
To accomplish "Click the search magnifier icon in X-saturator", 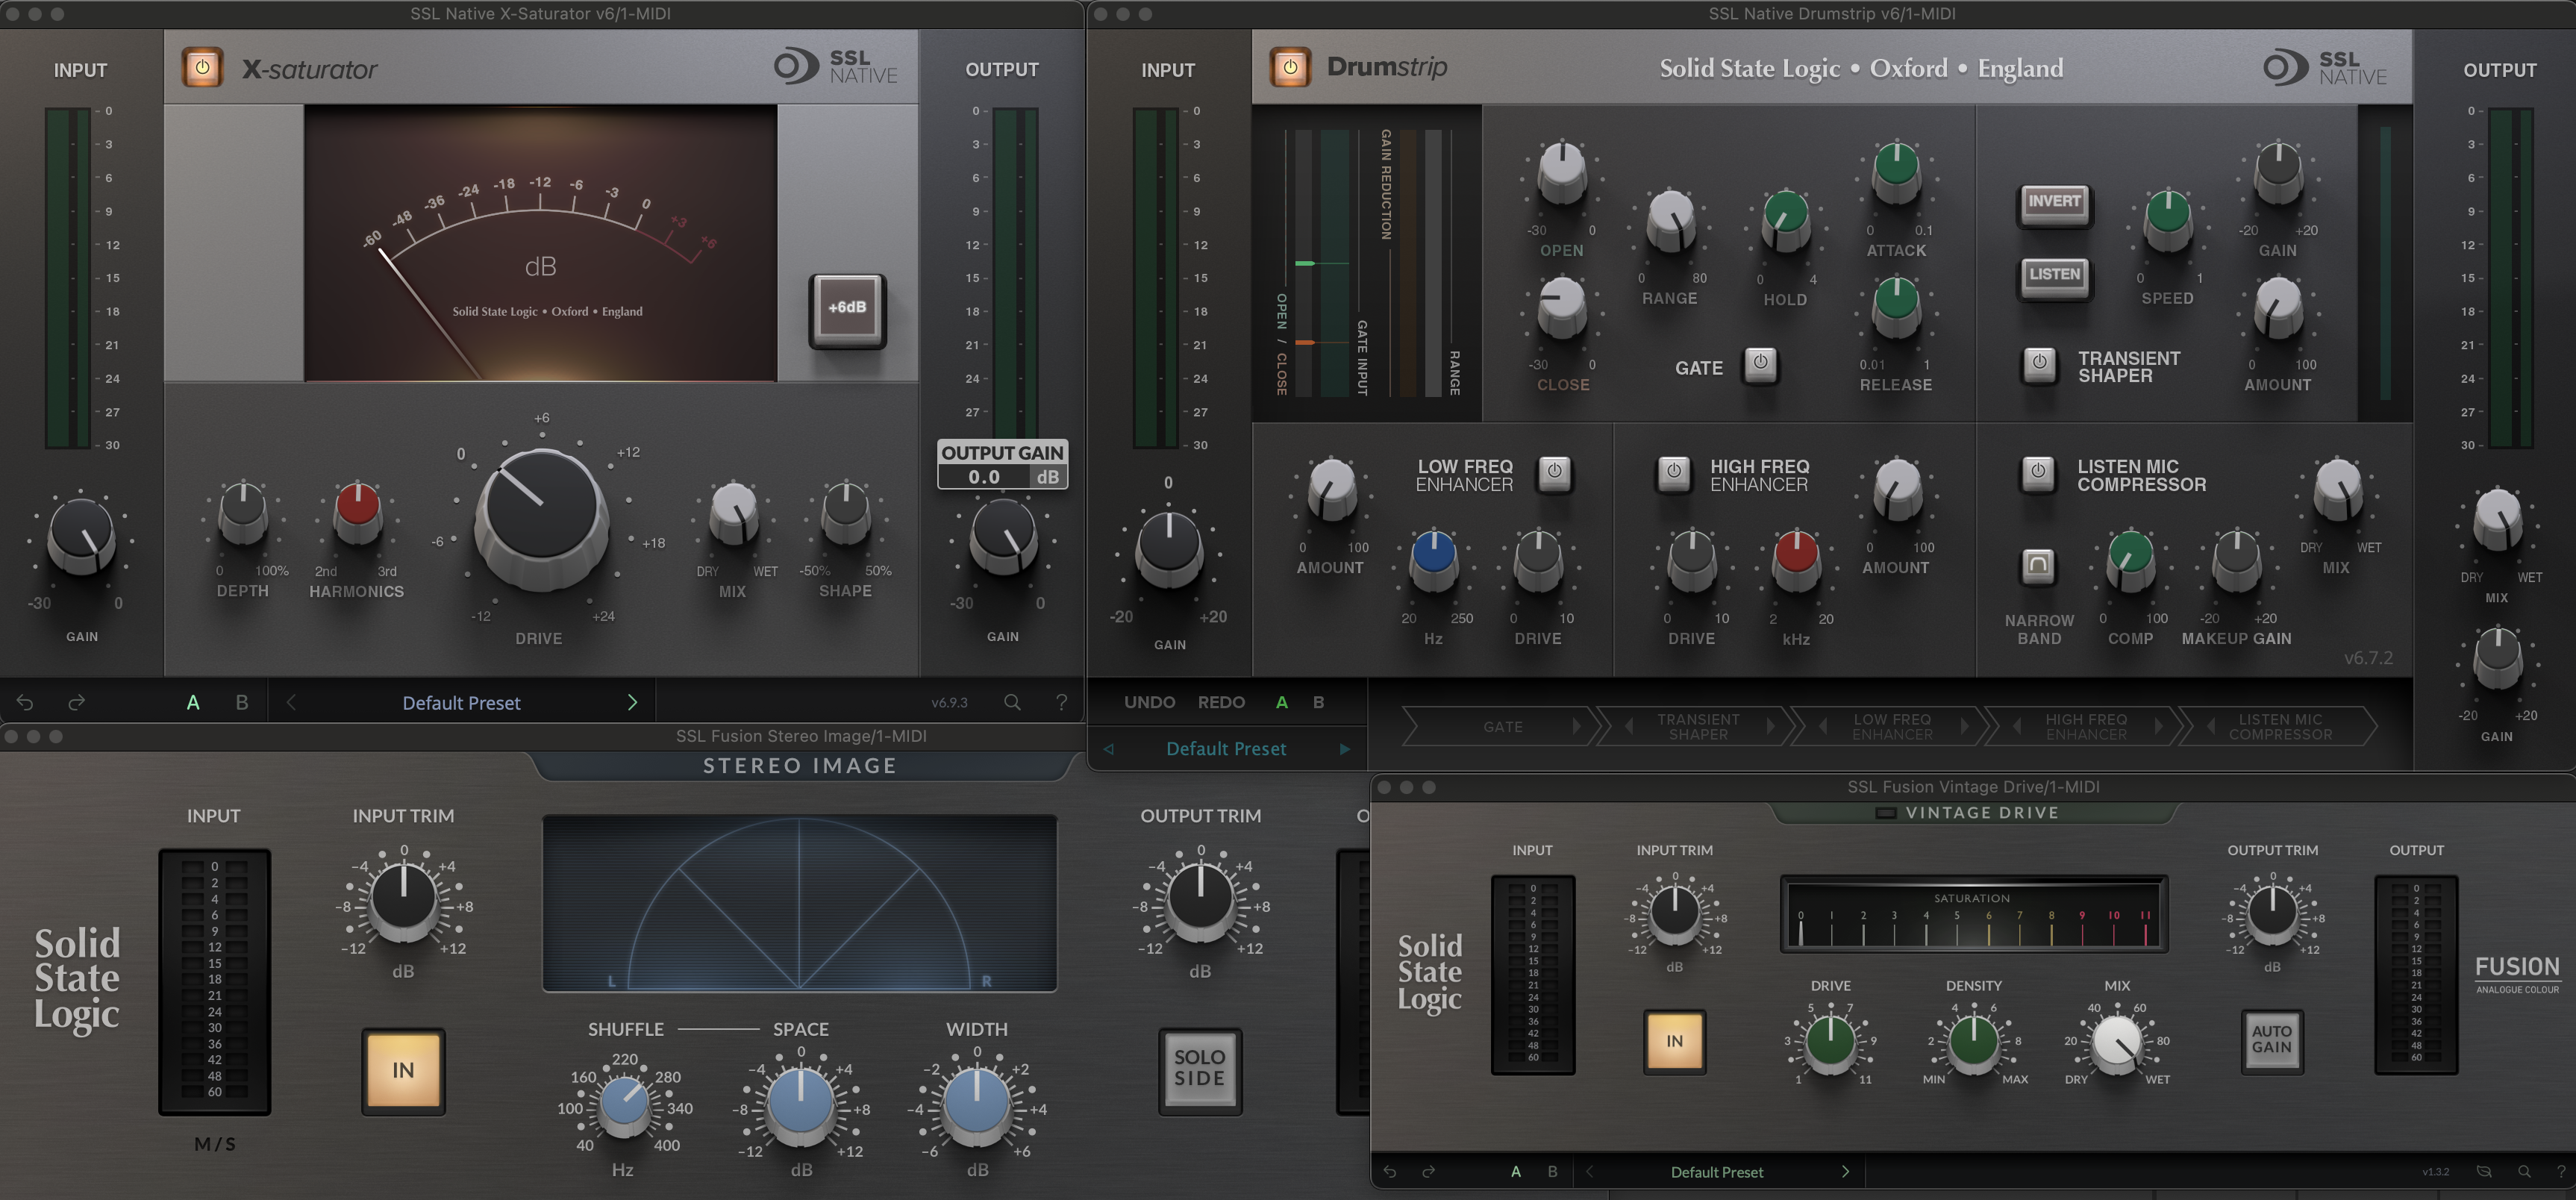I will pos(1012,703).
